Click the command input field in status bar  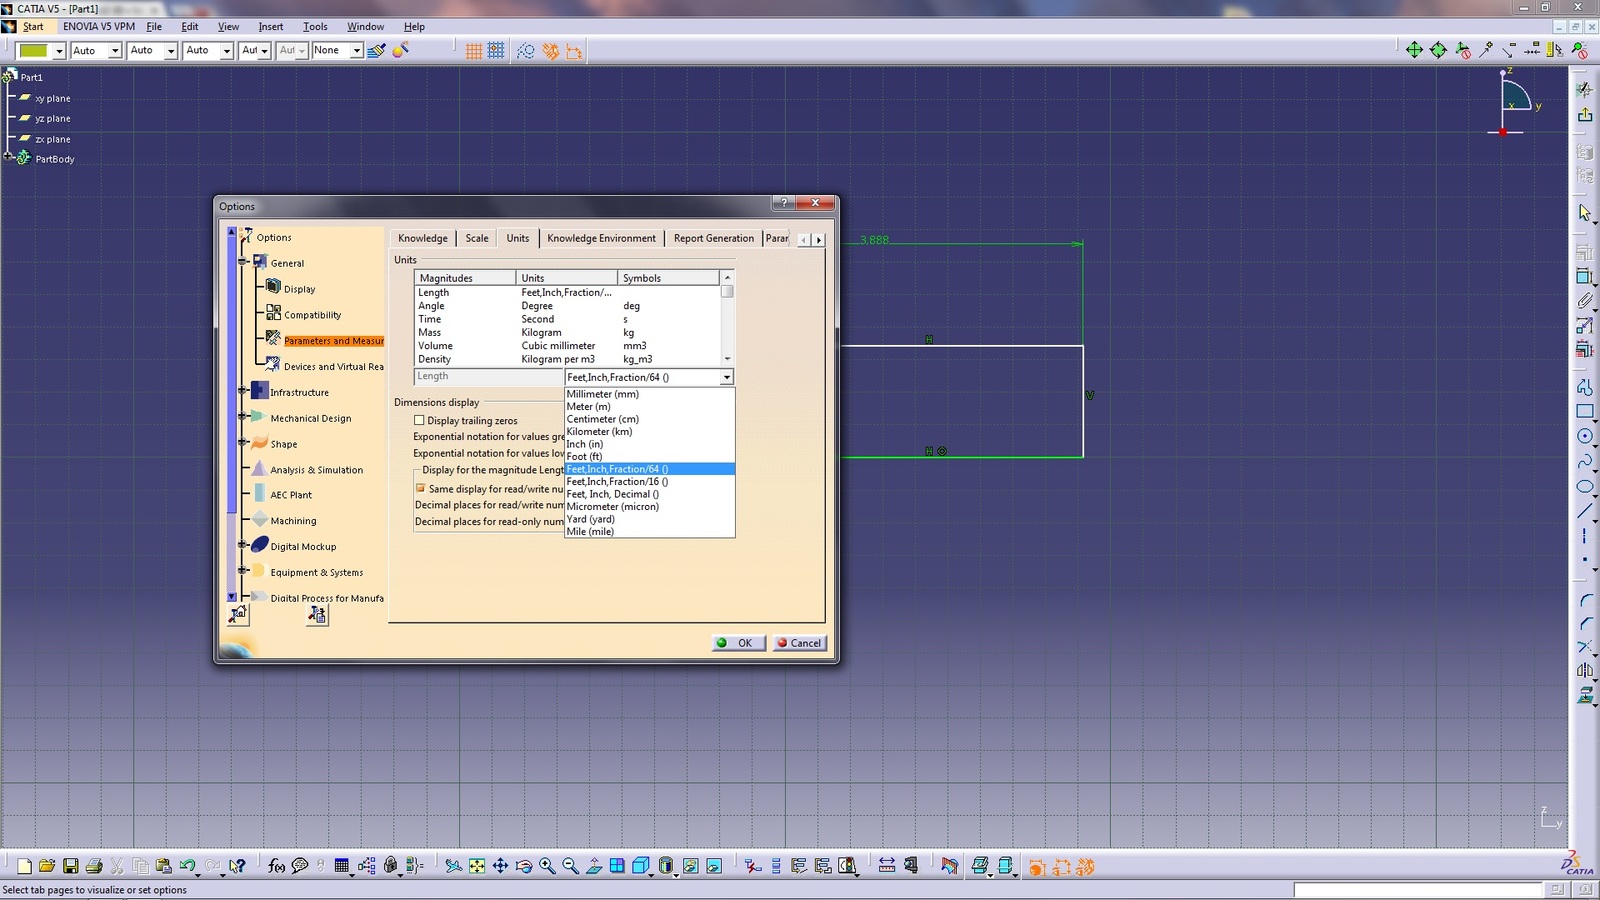[1419, 889]
